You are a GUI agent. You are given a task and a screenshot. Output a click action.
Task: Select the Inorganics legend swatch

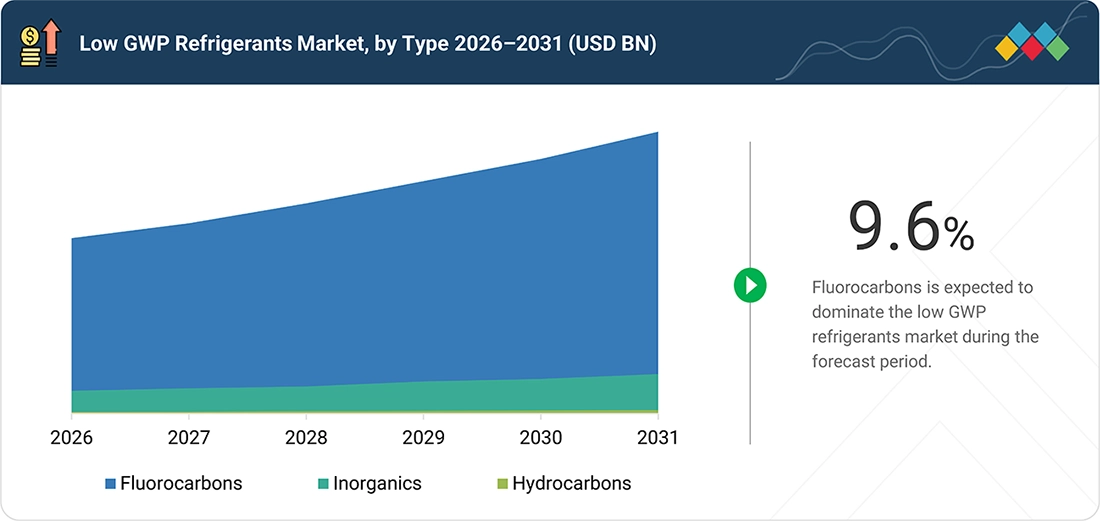[x=323, y=484]
